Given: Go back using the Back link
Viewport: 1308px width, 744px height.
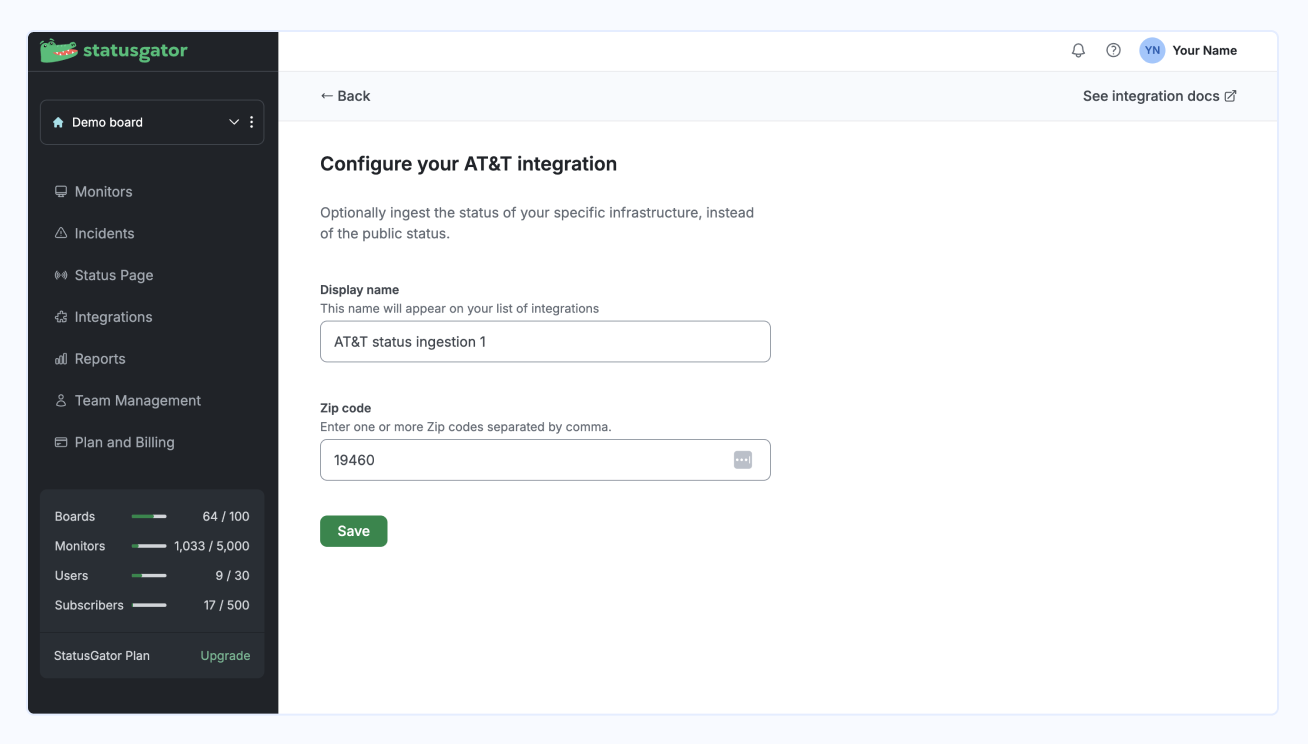Looking at the screenshot, I should coord(344,95).
